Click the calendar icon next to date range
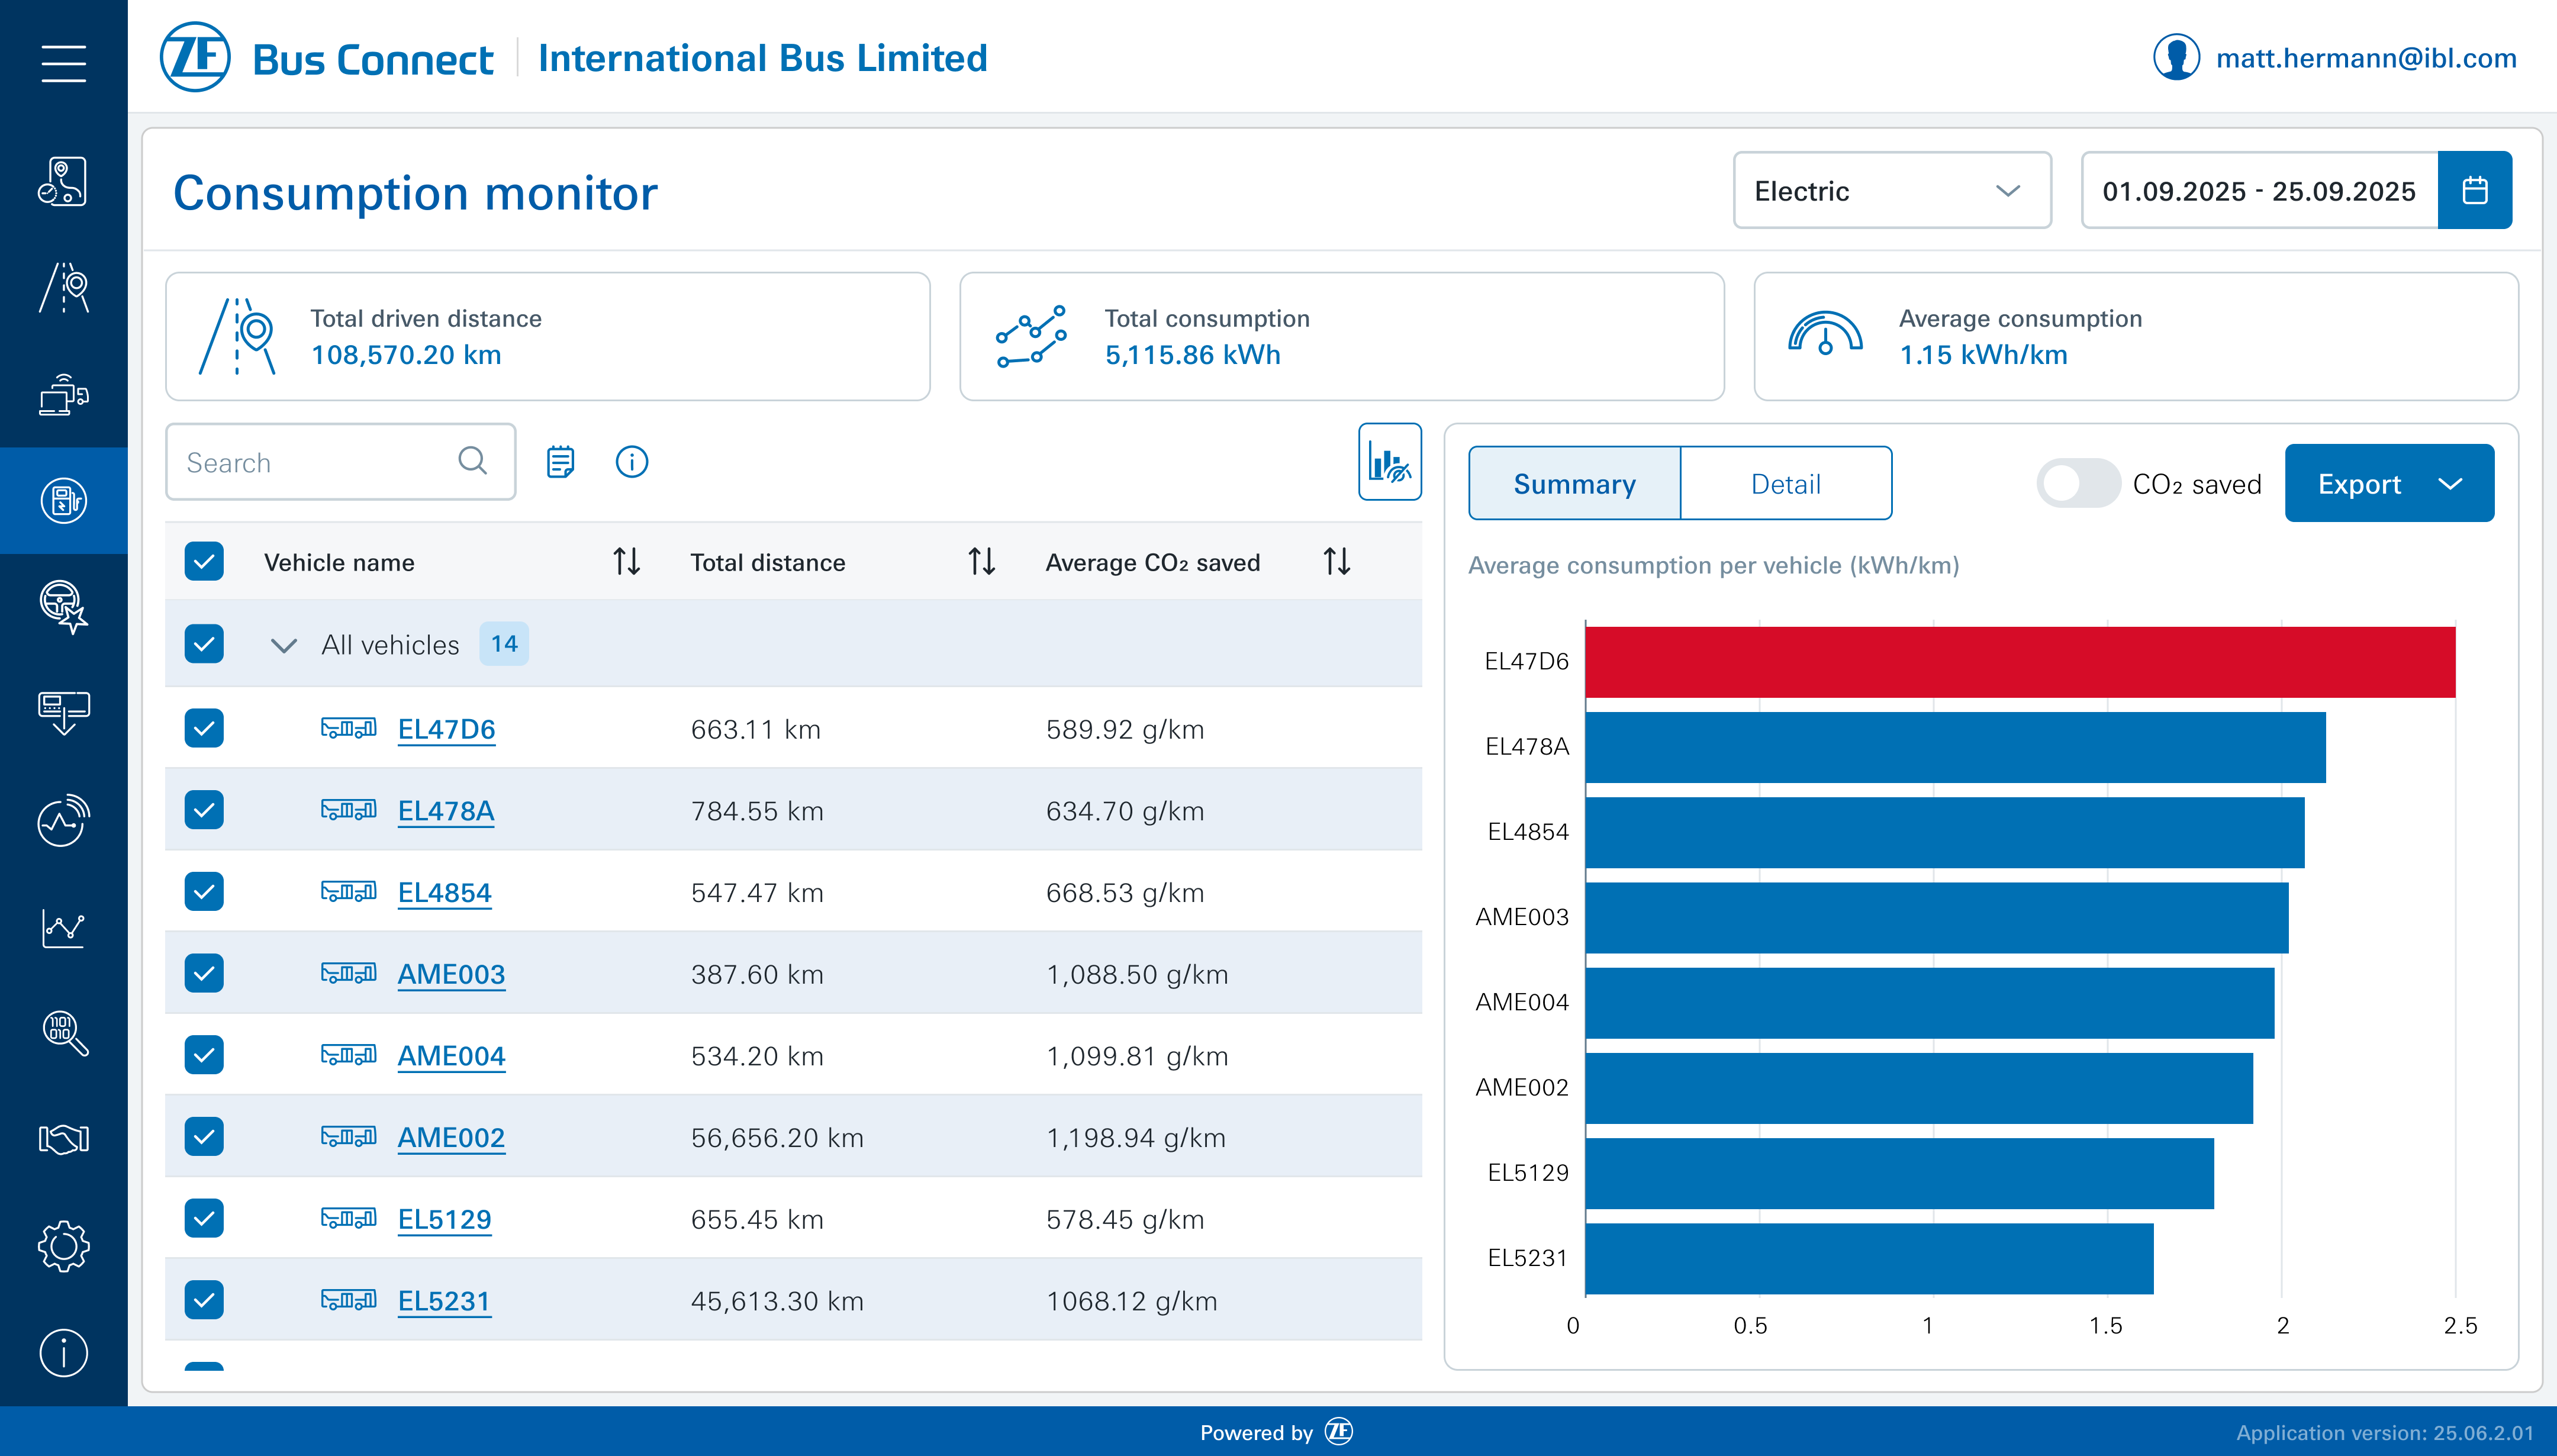This screenshot has height=1456, width=2557. coord(2474,190)
